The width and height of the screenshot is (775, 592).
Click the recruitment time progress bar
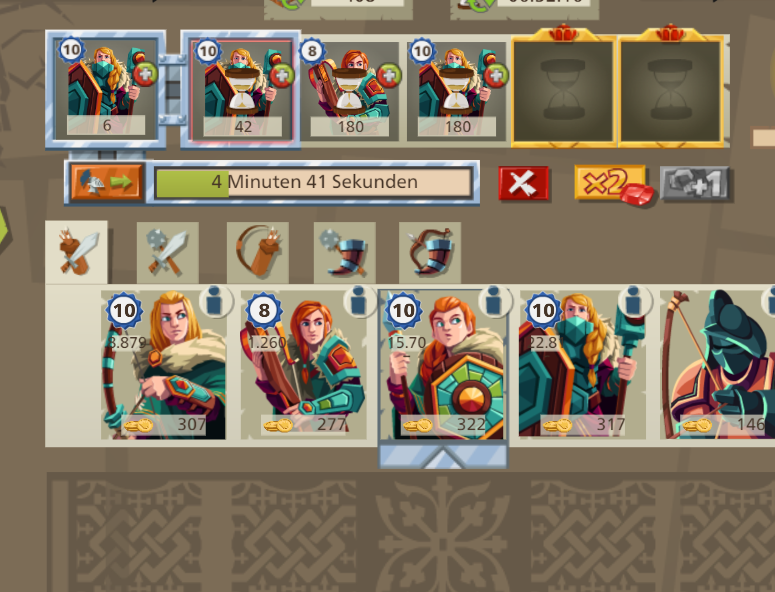[313, 182]
